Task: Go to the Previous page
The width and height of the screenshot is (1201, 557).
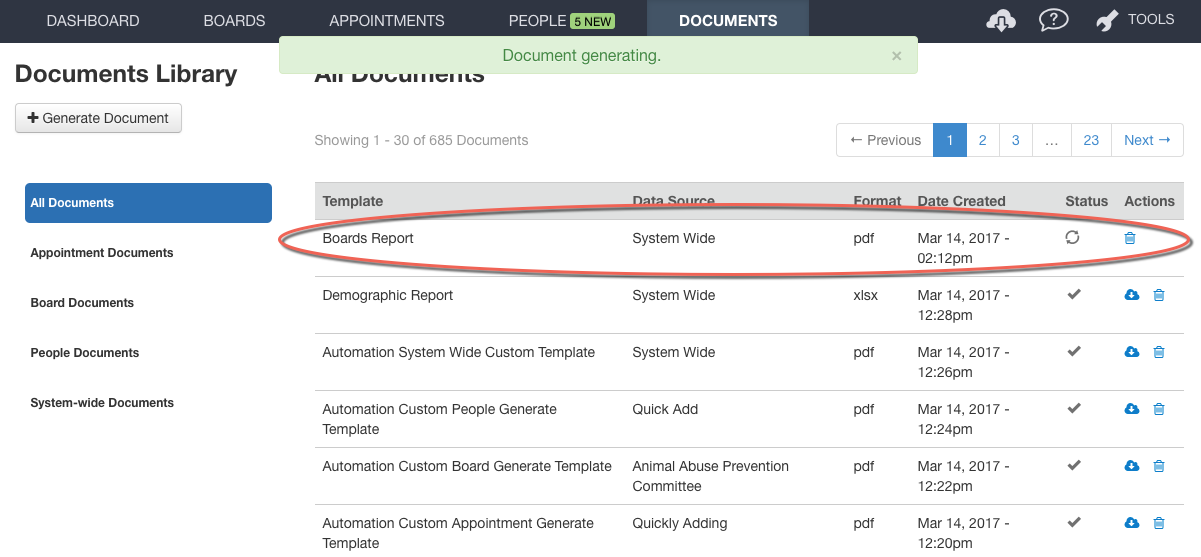Action: (885, 140)
